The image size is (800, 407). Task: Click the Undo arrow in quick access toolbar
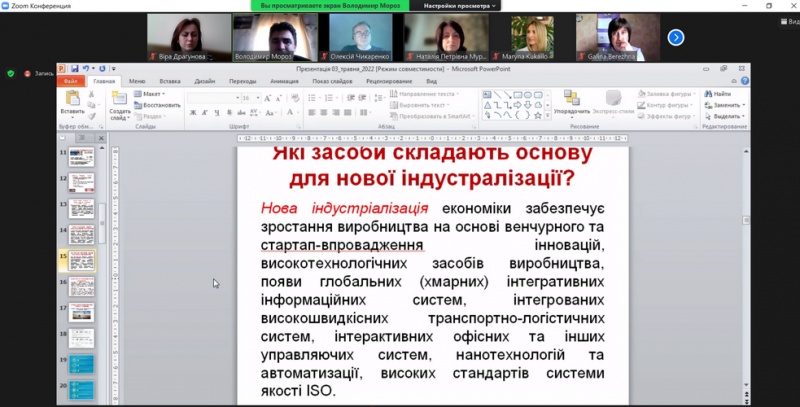[x=87, y=70]
